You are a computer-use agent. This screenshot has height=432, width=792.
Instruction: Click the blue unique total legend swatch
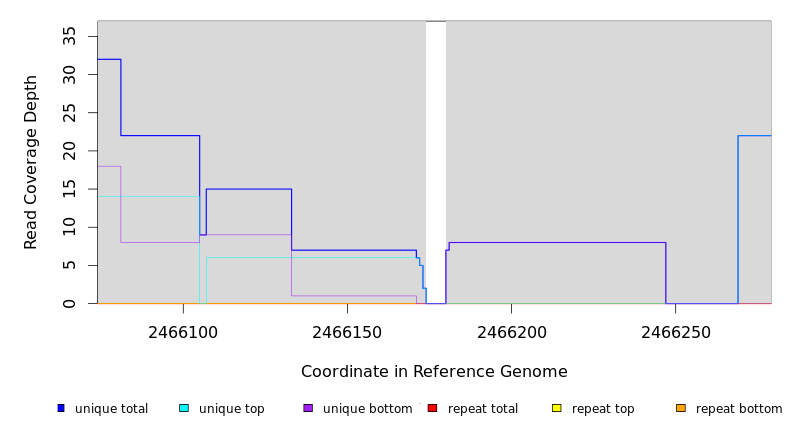[61, 408]
